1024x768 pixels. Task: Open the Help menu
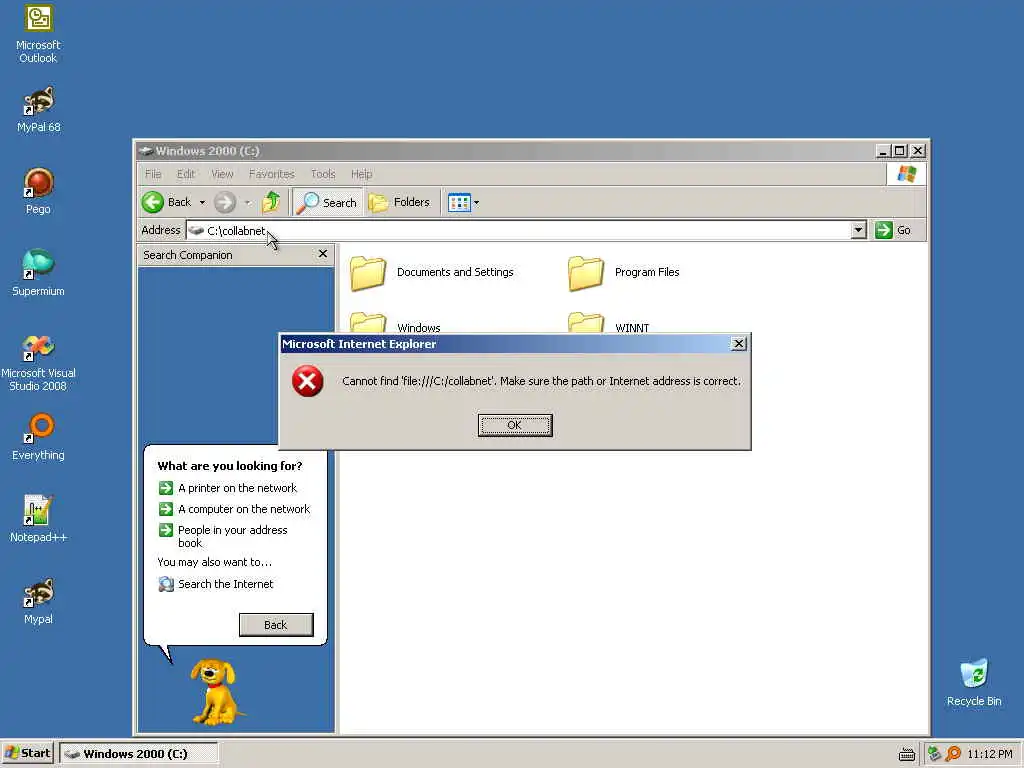[361, 174]
